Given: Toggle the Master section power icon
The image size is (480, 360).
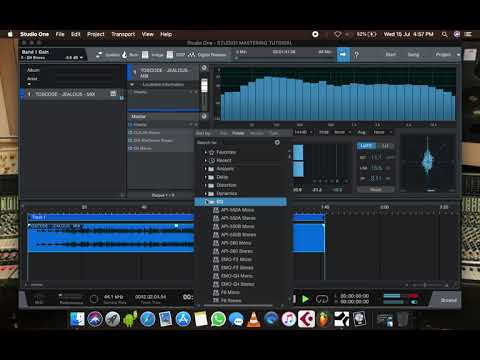Looking at the screenshot, I should (204, 116).
